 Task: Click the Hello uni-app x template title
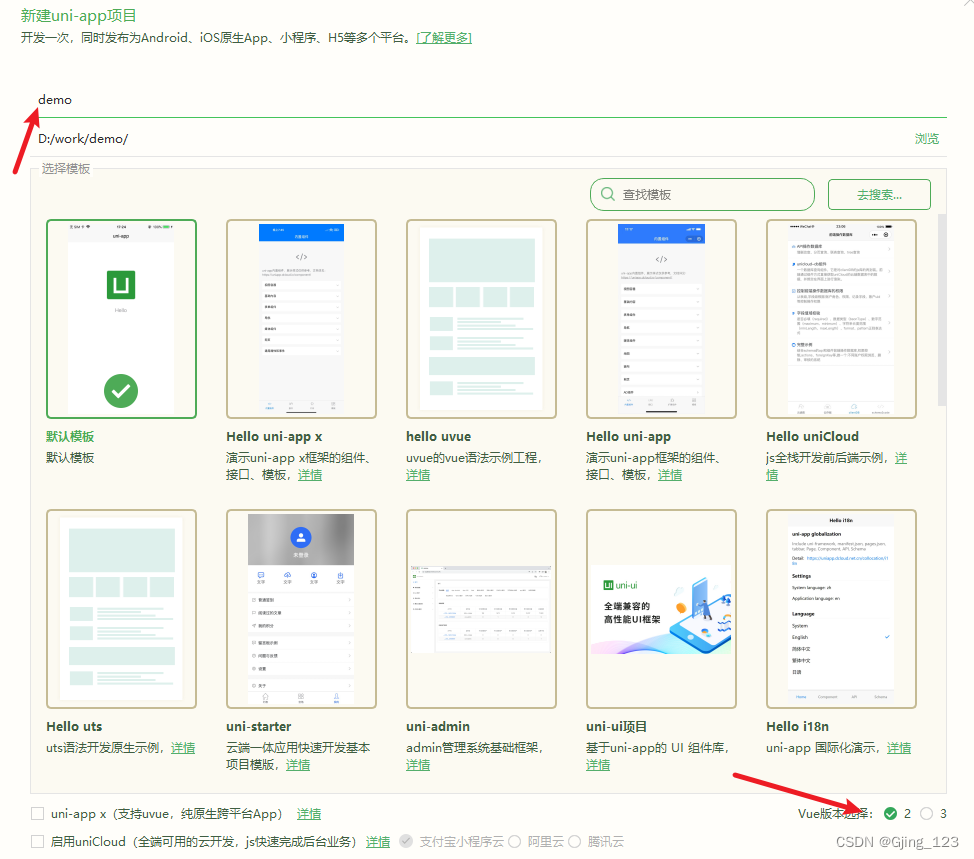[274, 437]
